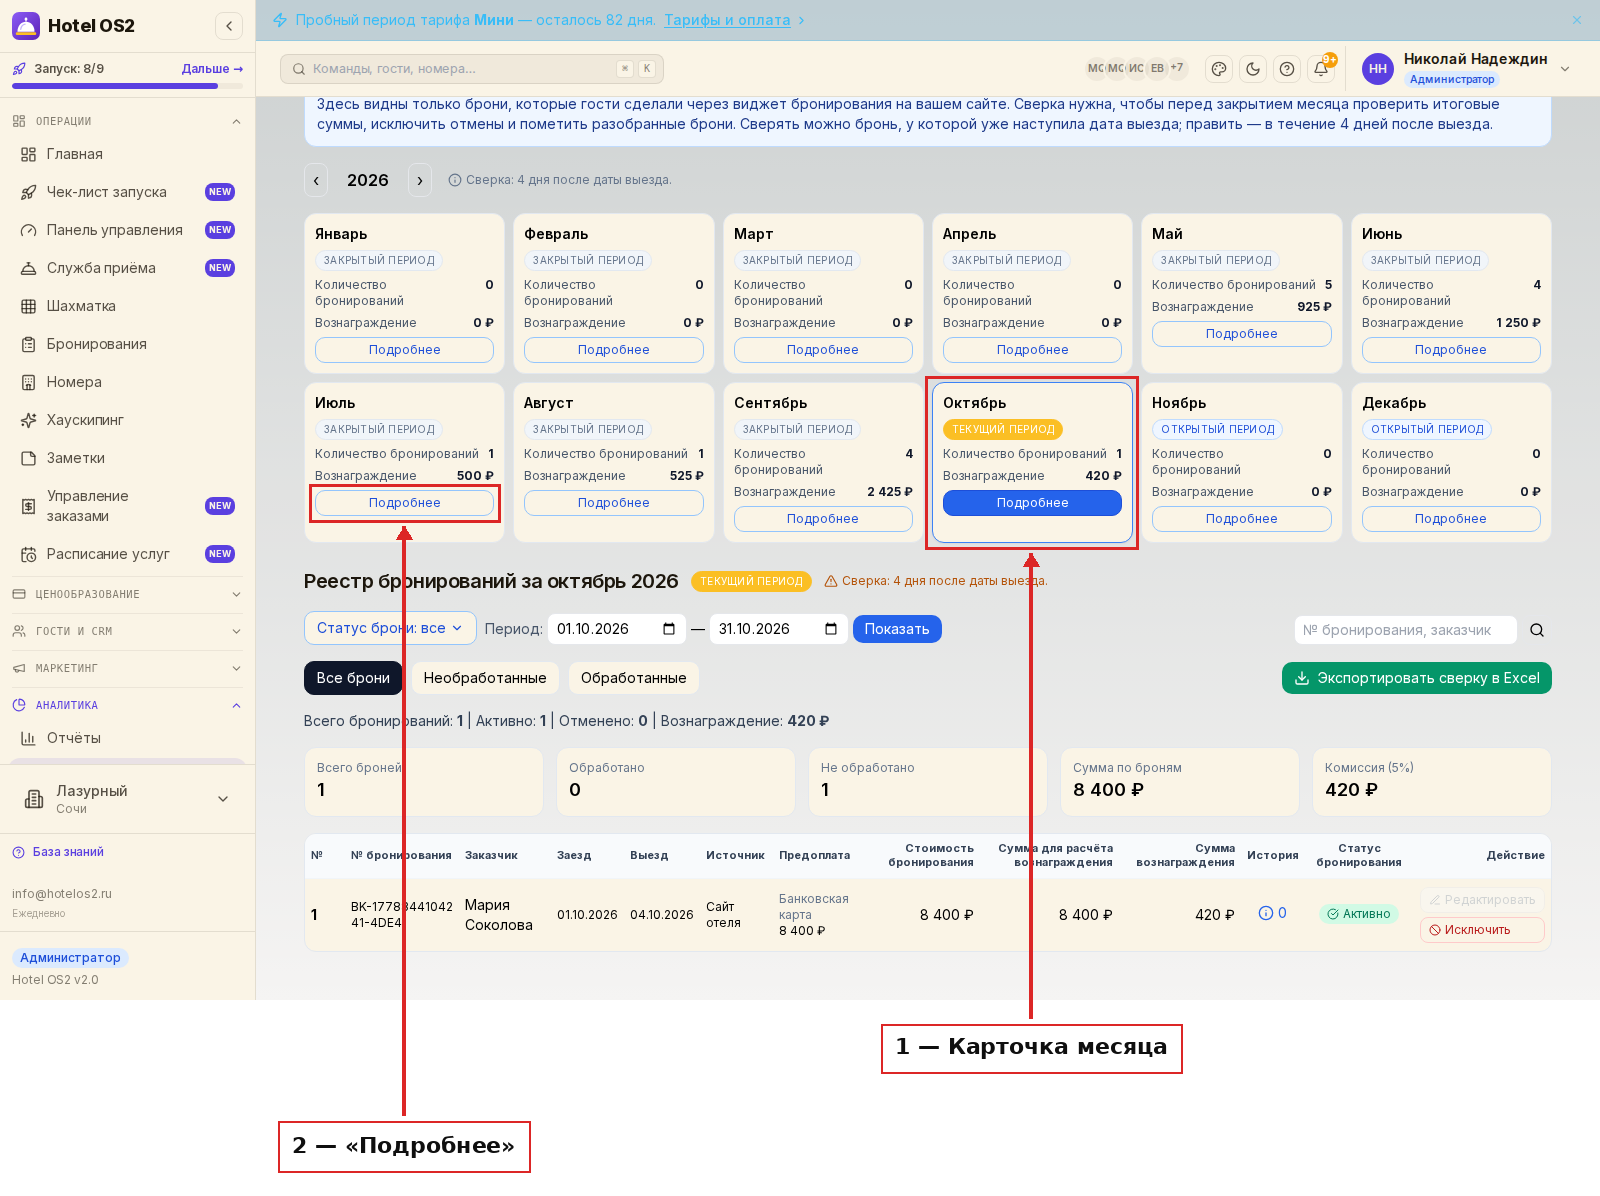Viewport: 1600px width, 1196px height.
Task: Open Чек-лист запуска in the sidebar
Action: (x=128, y=192)
